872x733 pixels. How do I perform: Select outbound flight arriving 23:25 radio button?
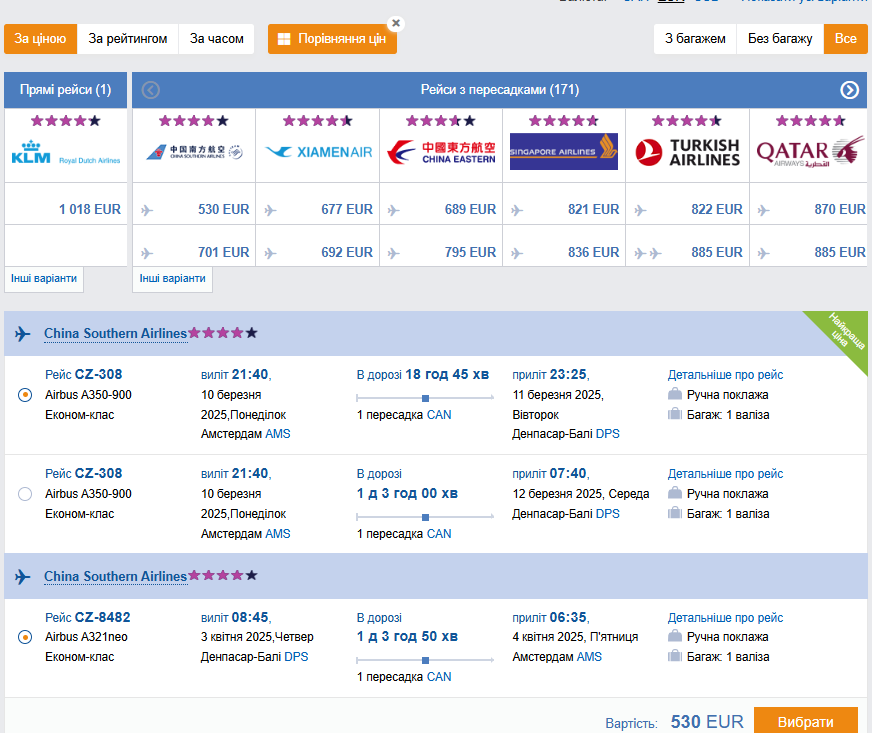pyautogui.click(x=25, y=395)
